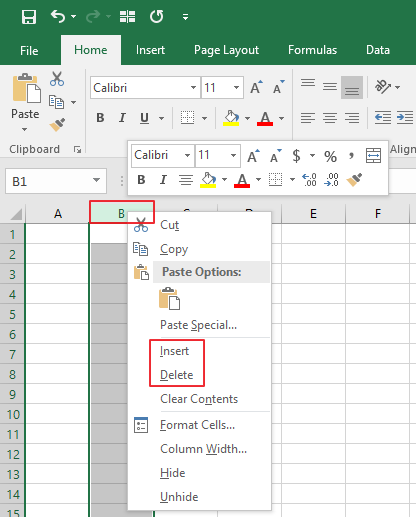Expand ribbon fill color dropdown arrow
Screen dimensions: 416x518
coord(247,118)
